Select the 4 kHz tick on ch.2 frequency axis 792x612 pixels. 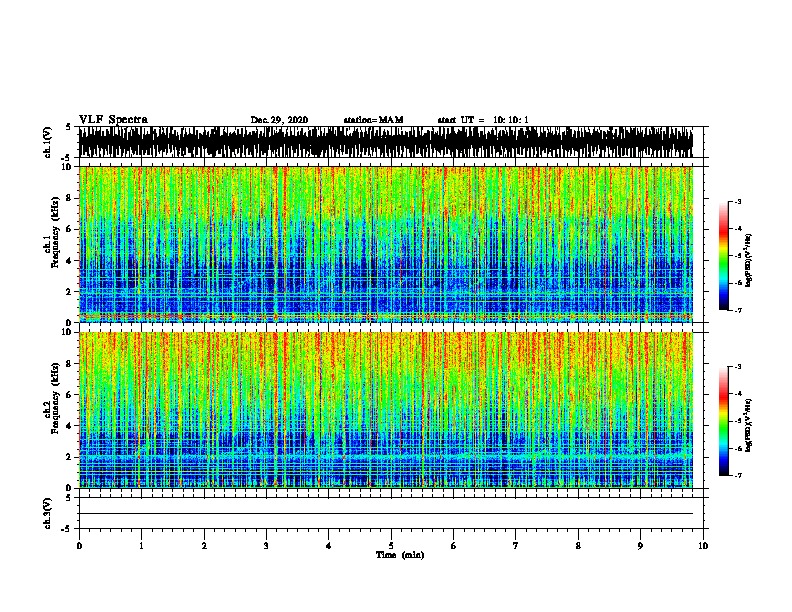tap(69, 426)
